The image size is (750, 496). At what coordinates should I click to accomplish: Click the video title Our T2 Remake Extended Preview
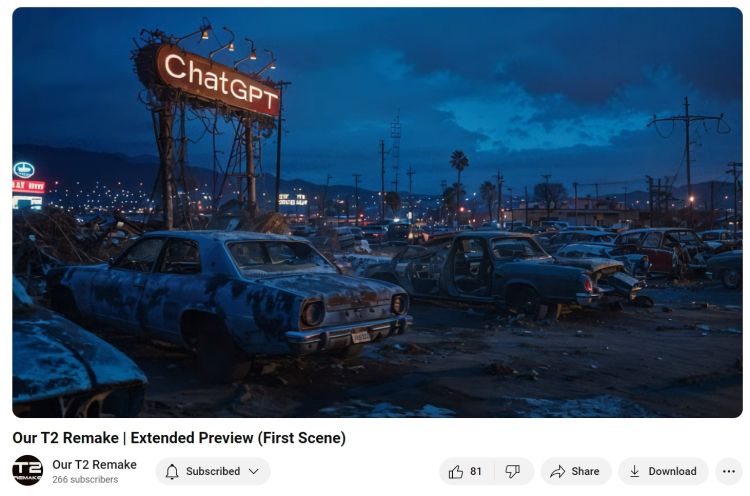point(179,438)
